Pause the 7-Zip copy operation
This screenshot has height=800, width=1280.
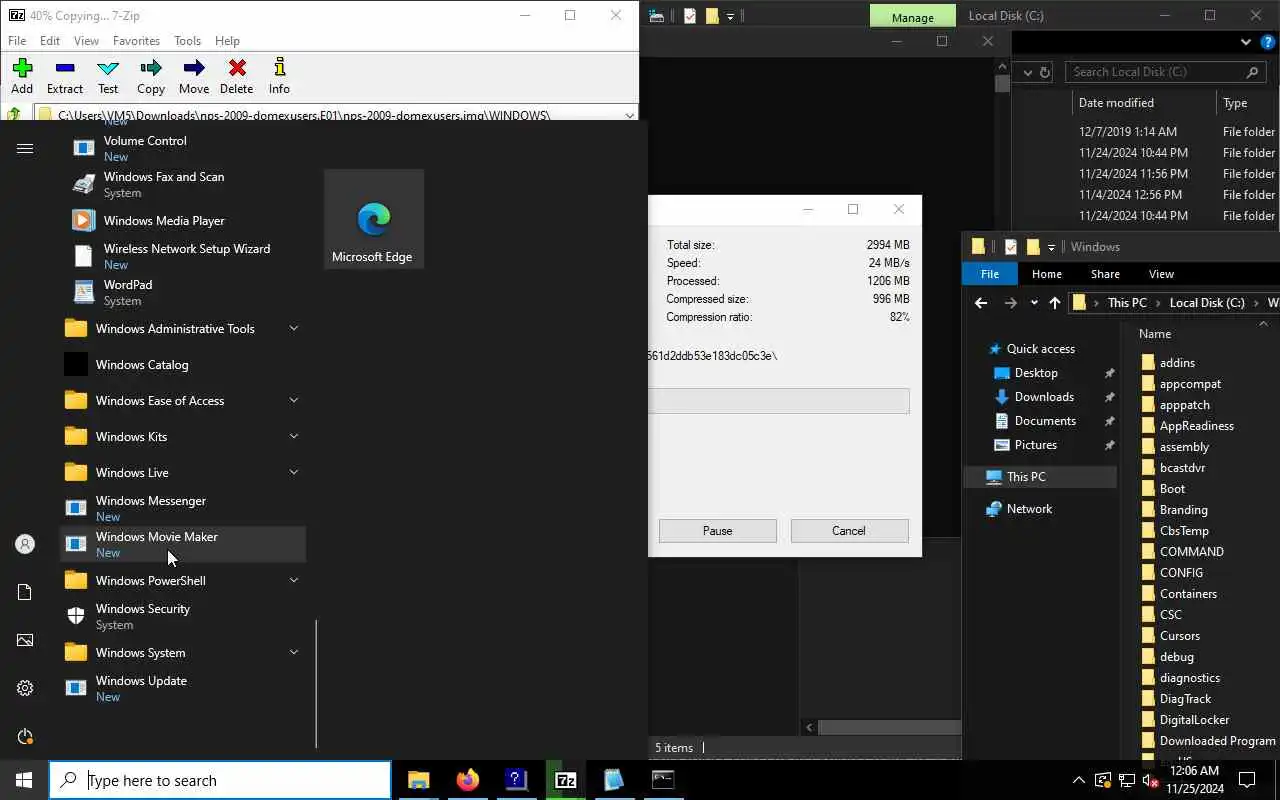click(x=717, y=531)
